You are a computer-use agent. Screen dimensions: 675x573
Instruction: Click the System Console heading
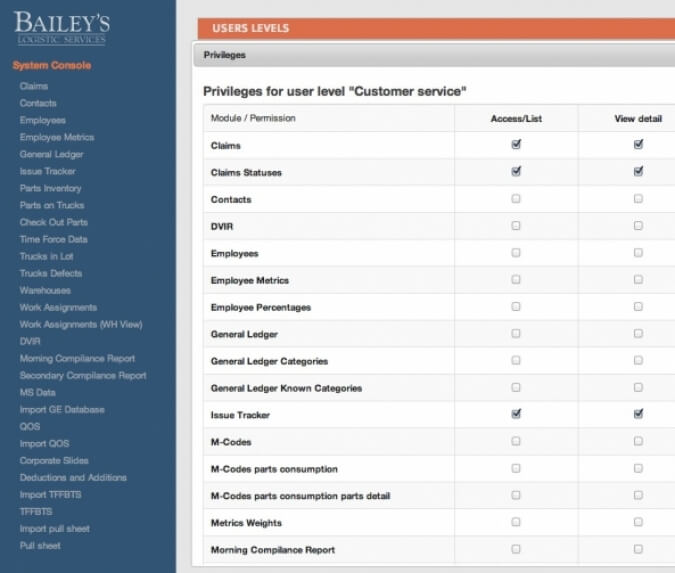coord(52,65)
